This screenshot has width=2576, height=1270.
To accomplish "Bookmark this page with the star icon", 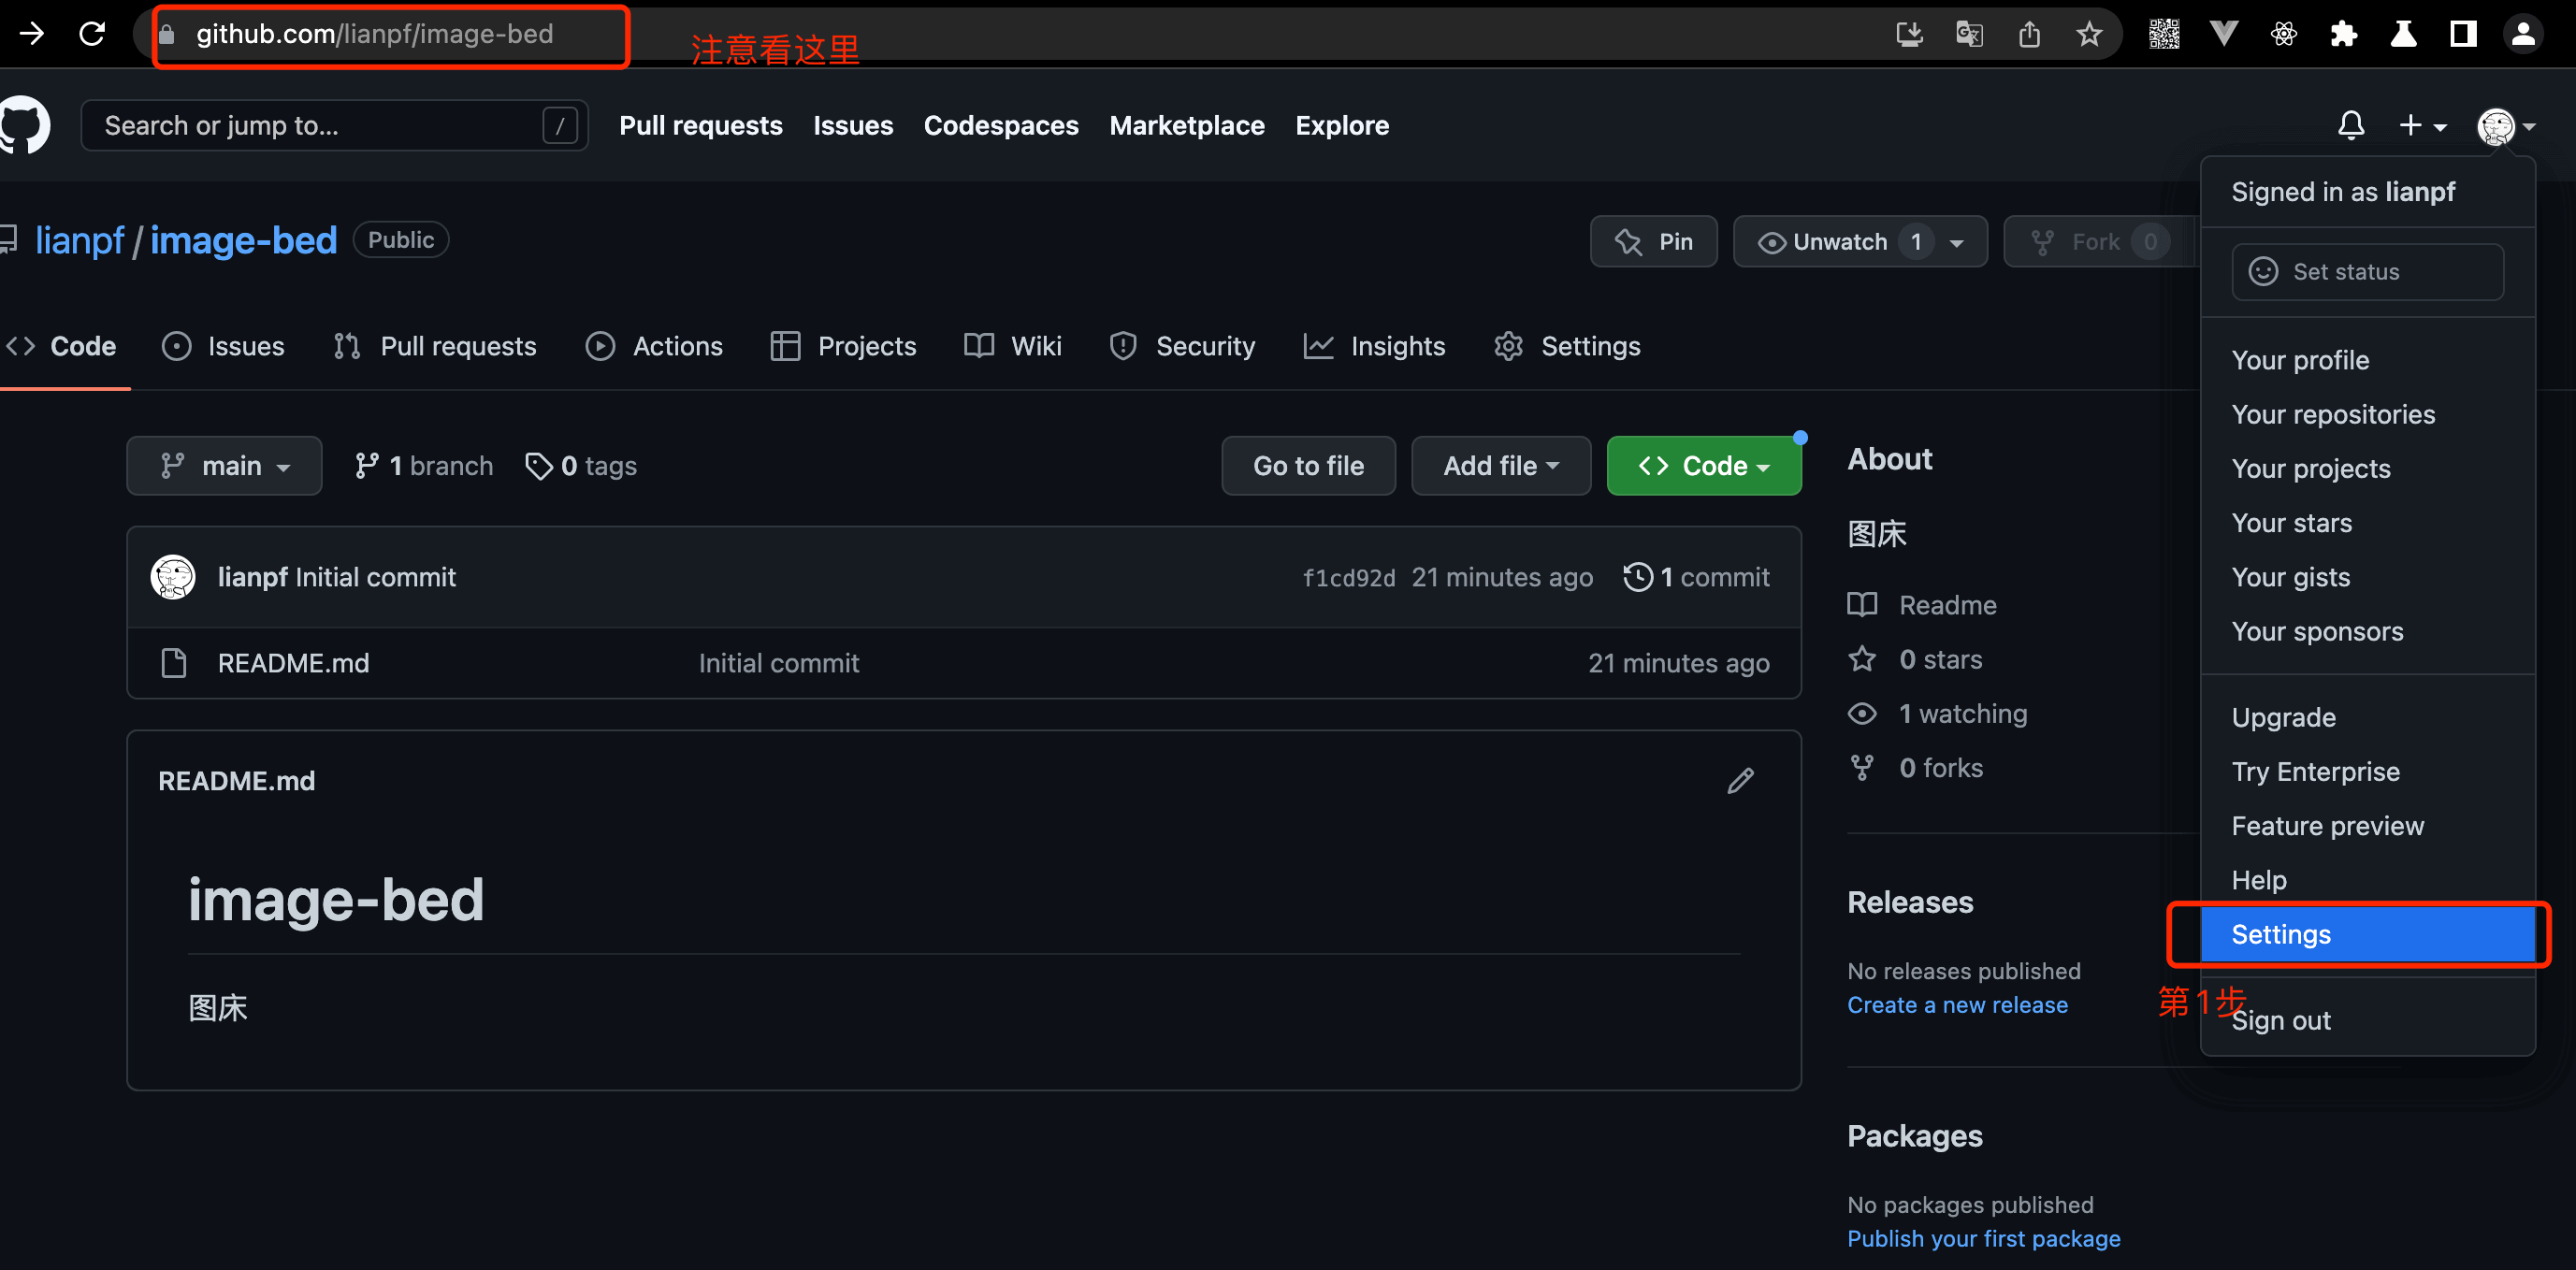I will tap(2089, 35).
